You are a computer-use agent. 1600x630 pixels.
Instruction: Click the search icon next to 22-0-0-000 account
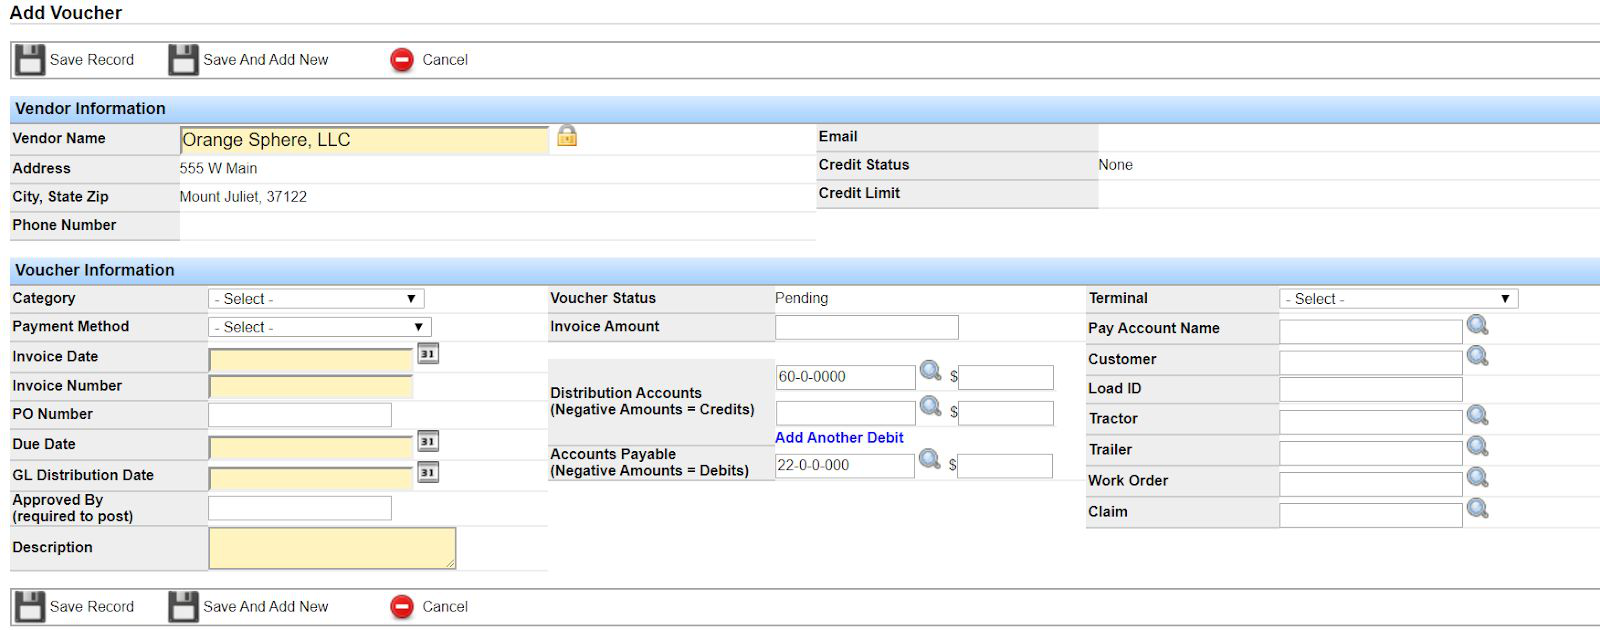[930, 459]
